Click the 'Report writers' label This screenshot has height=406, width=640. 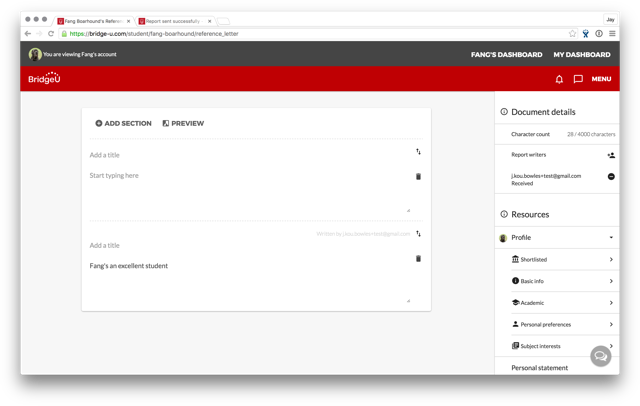pos(529,155)
